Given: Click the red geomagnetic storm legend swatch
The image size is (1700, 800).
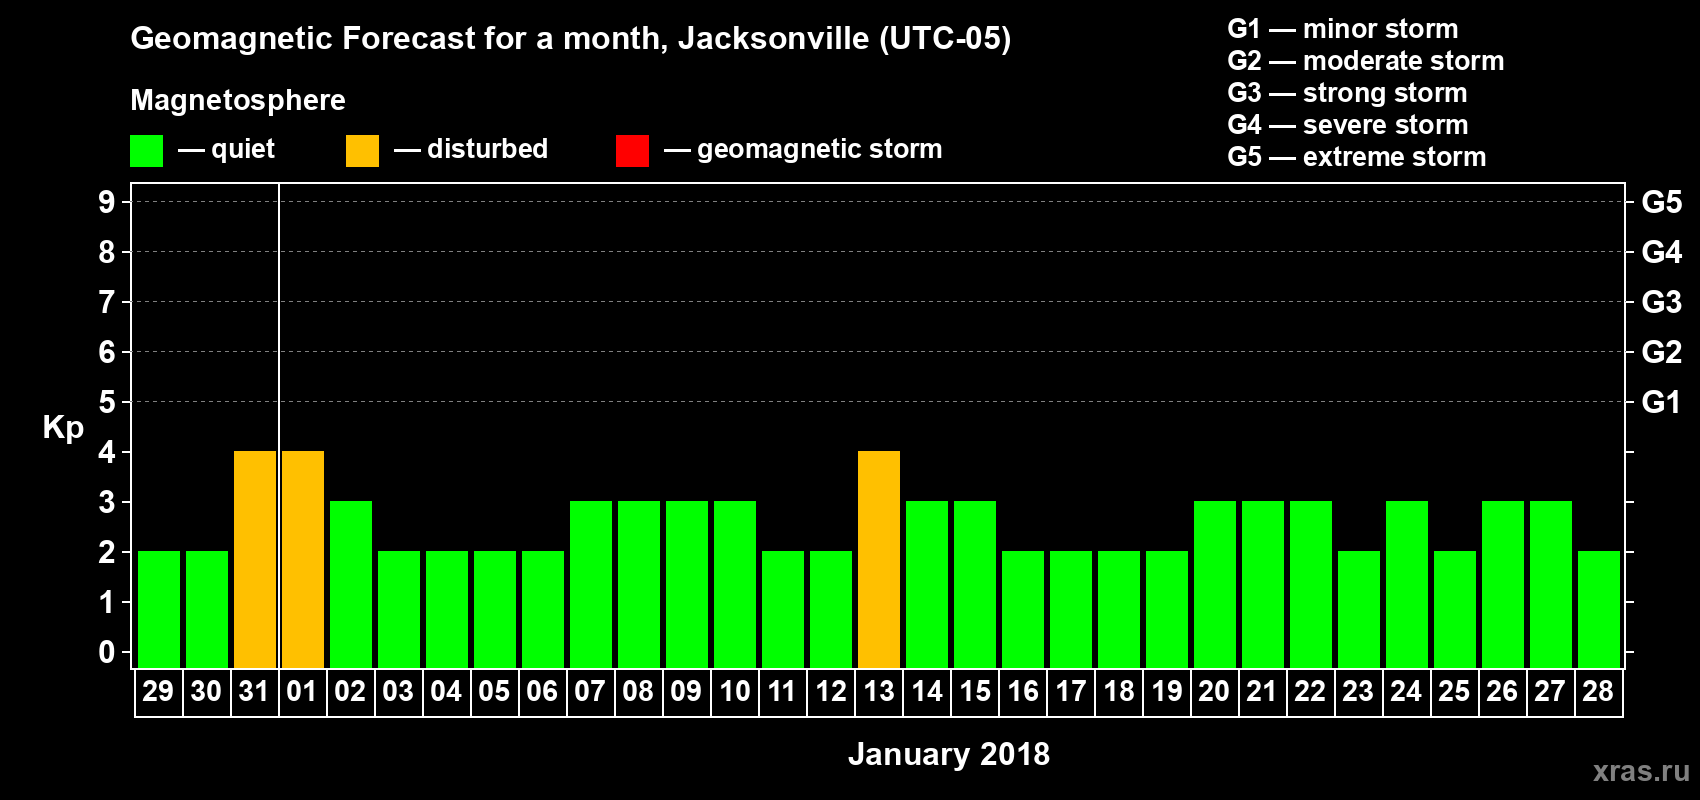Looking at the screenshot, I should pos(632,151).
